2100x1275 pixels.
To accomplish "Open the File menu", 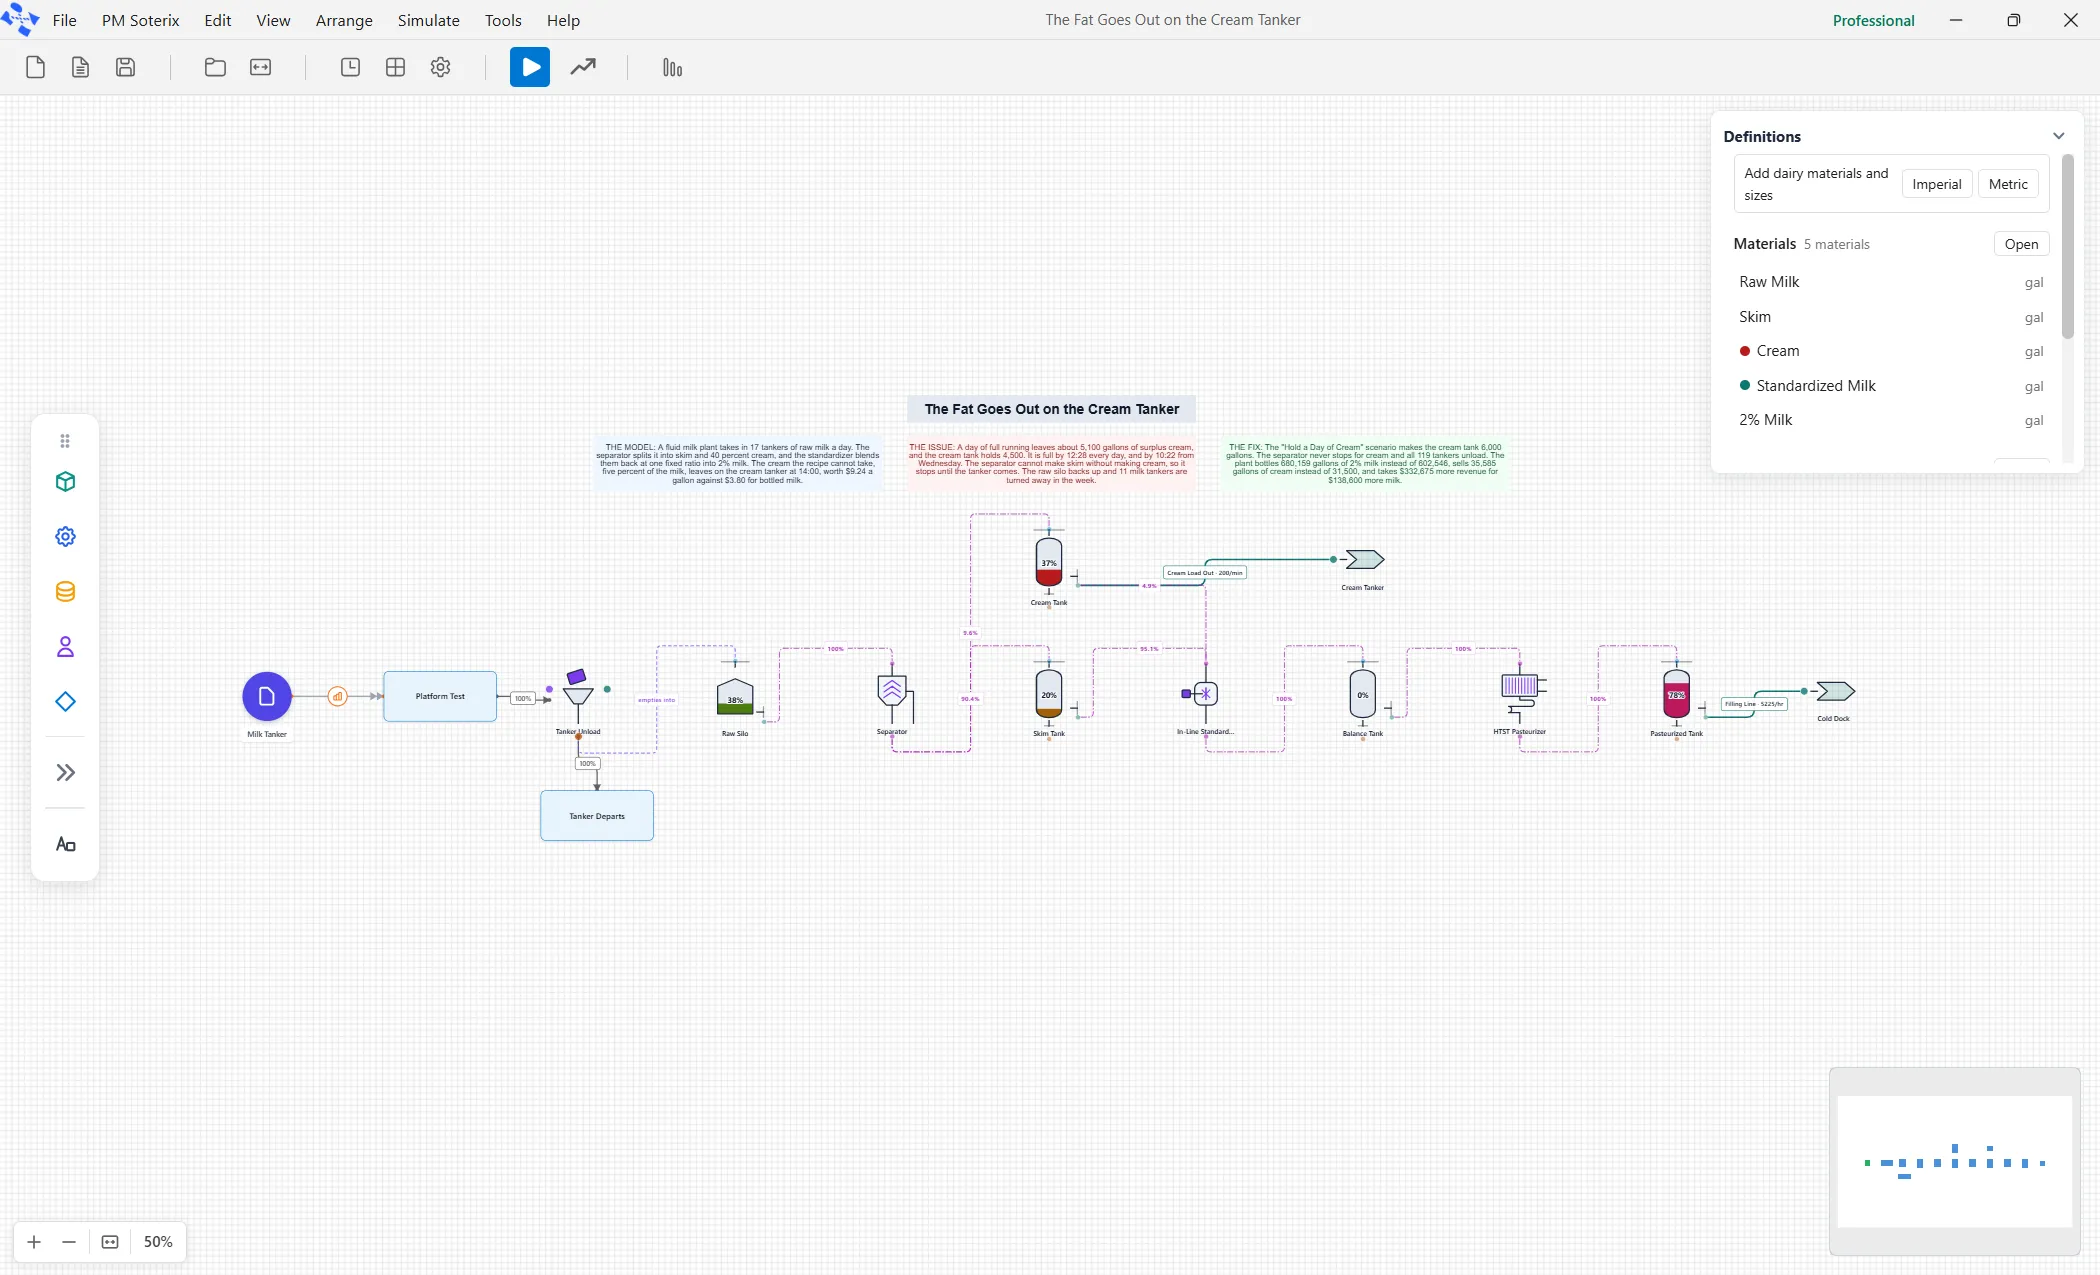I will (x=64, y=20).
